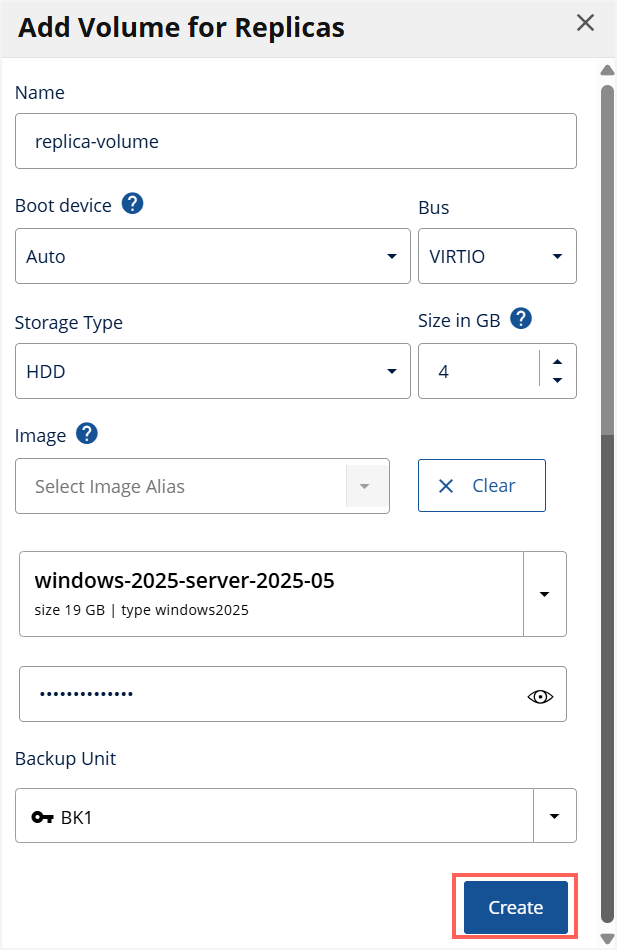This screenshot has width=617, height=950.
Task: Click the eye icon to reveal the password
Action: tap(539, 695)
